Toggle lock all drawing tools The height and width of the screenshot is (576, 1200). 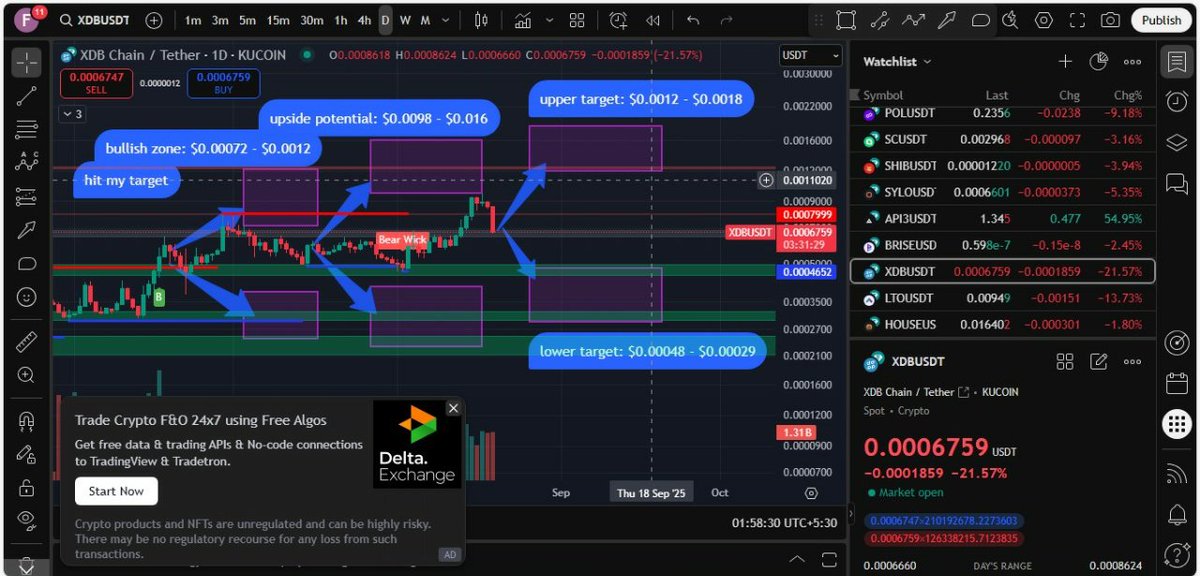tap(27, 487)
